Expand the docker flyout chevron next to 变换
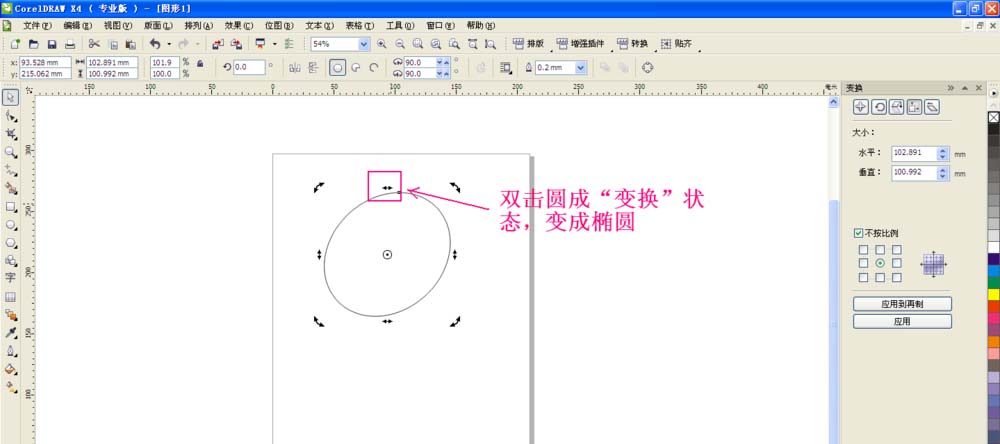This screenshot has height=444, width=1000. (x=951, y=88)
